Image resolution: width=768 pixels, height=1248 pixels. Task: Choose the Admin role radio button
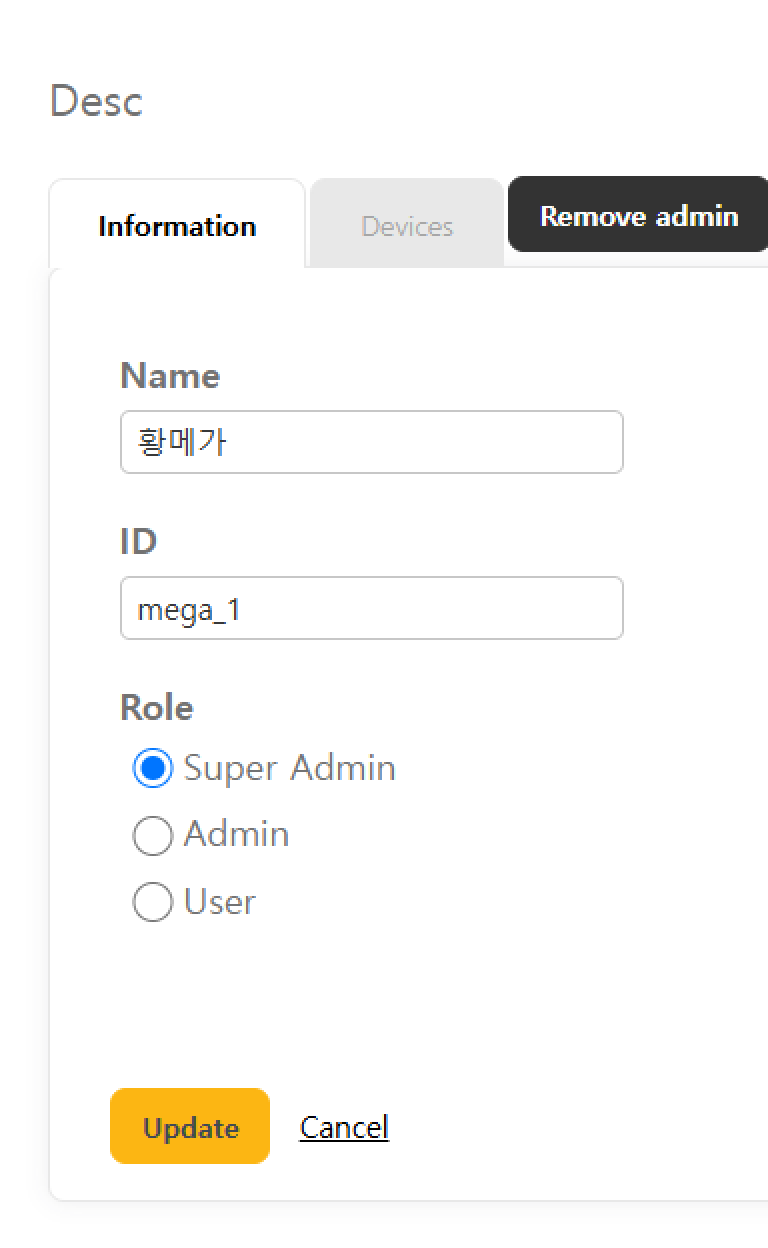point(152,836)
